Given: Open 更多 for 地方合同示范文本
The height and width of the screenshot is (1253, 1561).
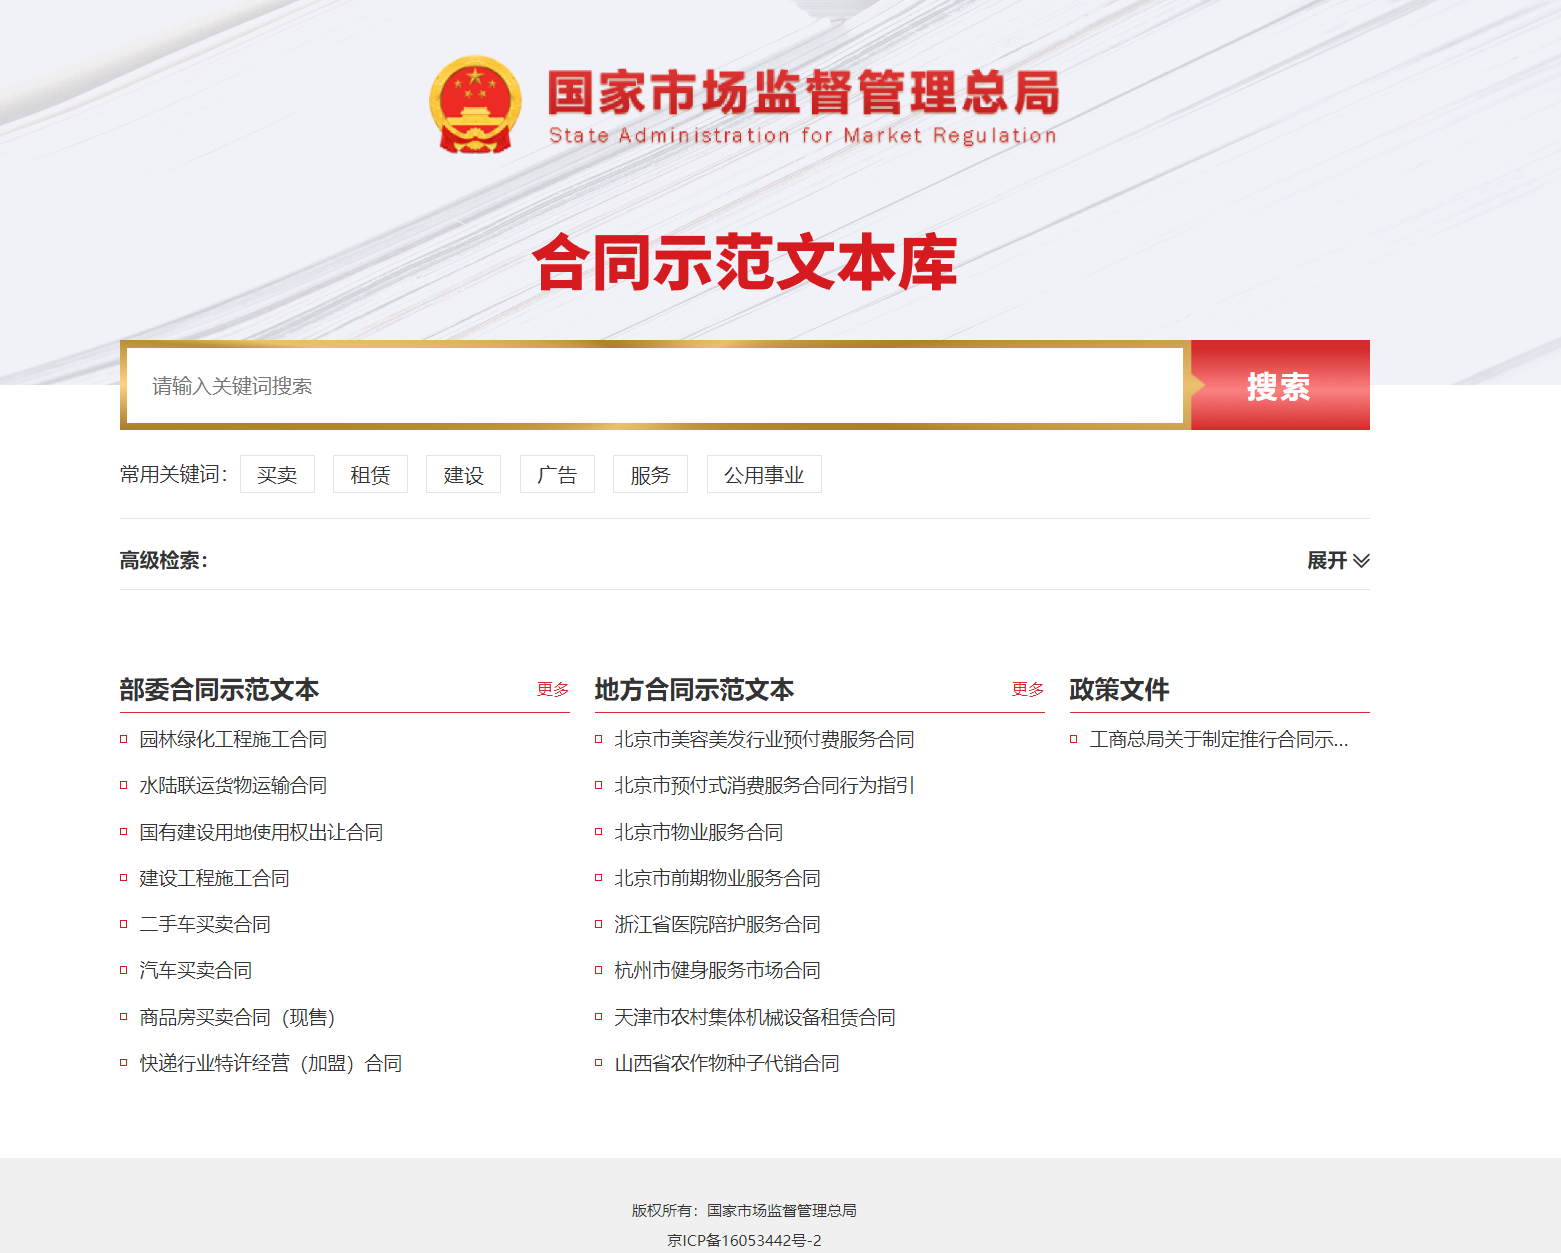Looking at the screenshot, I should click(1028, 689).
